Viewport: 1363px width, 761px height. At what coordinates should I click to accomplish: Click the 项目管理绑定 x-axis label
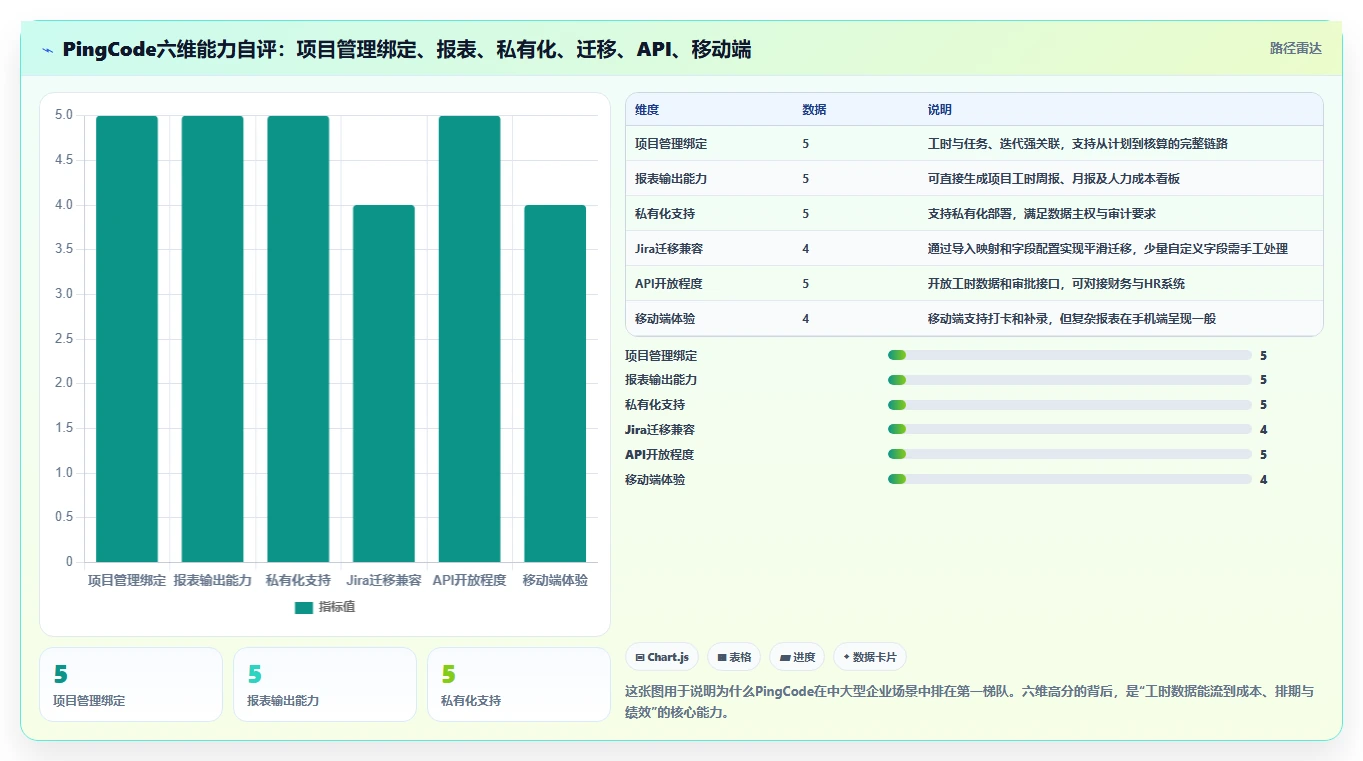(127, 580)
